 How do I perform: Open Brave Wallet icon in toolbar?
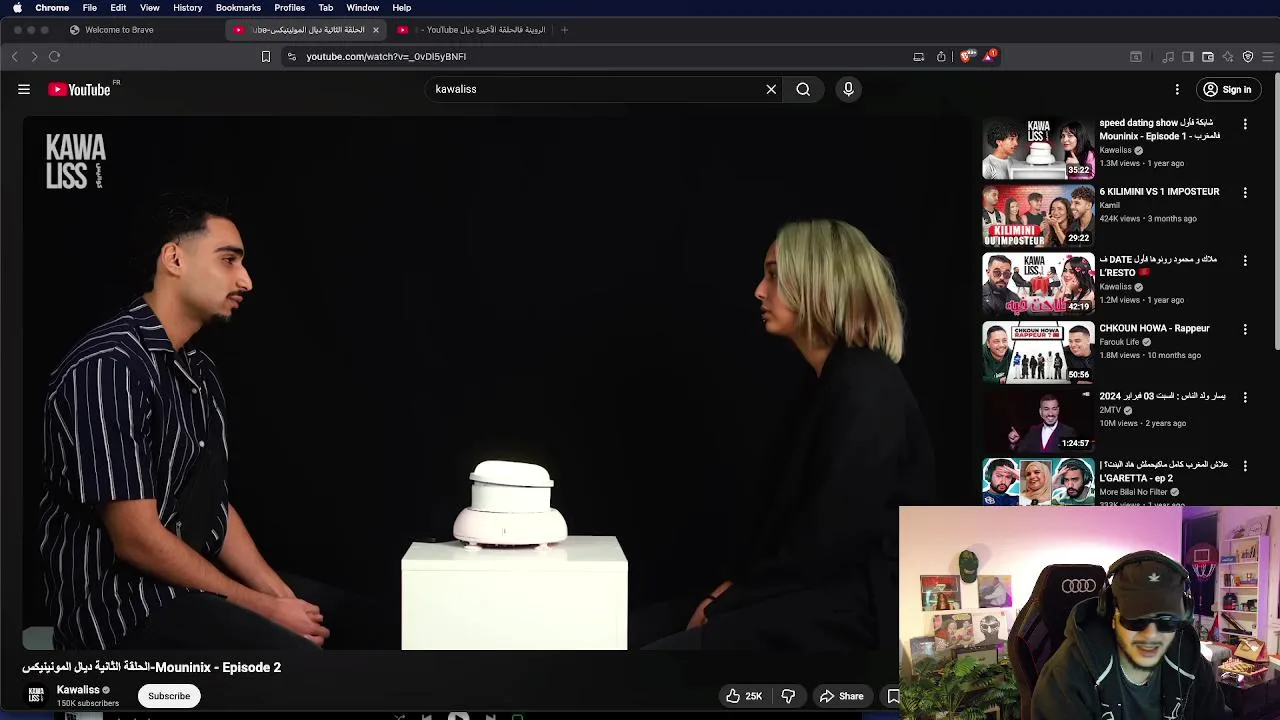coord(1208,57)
